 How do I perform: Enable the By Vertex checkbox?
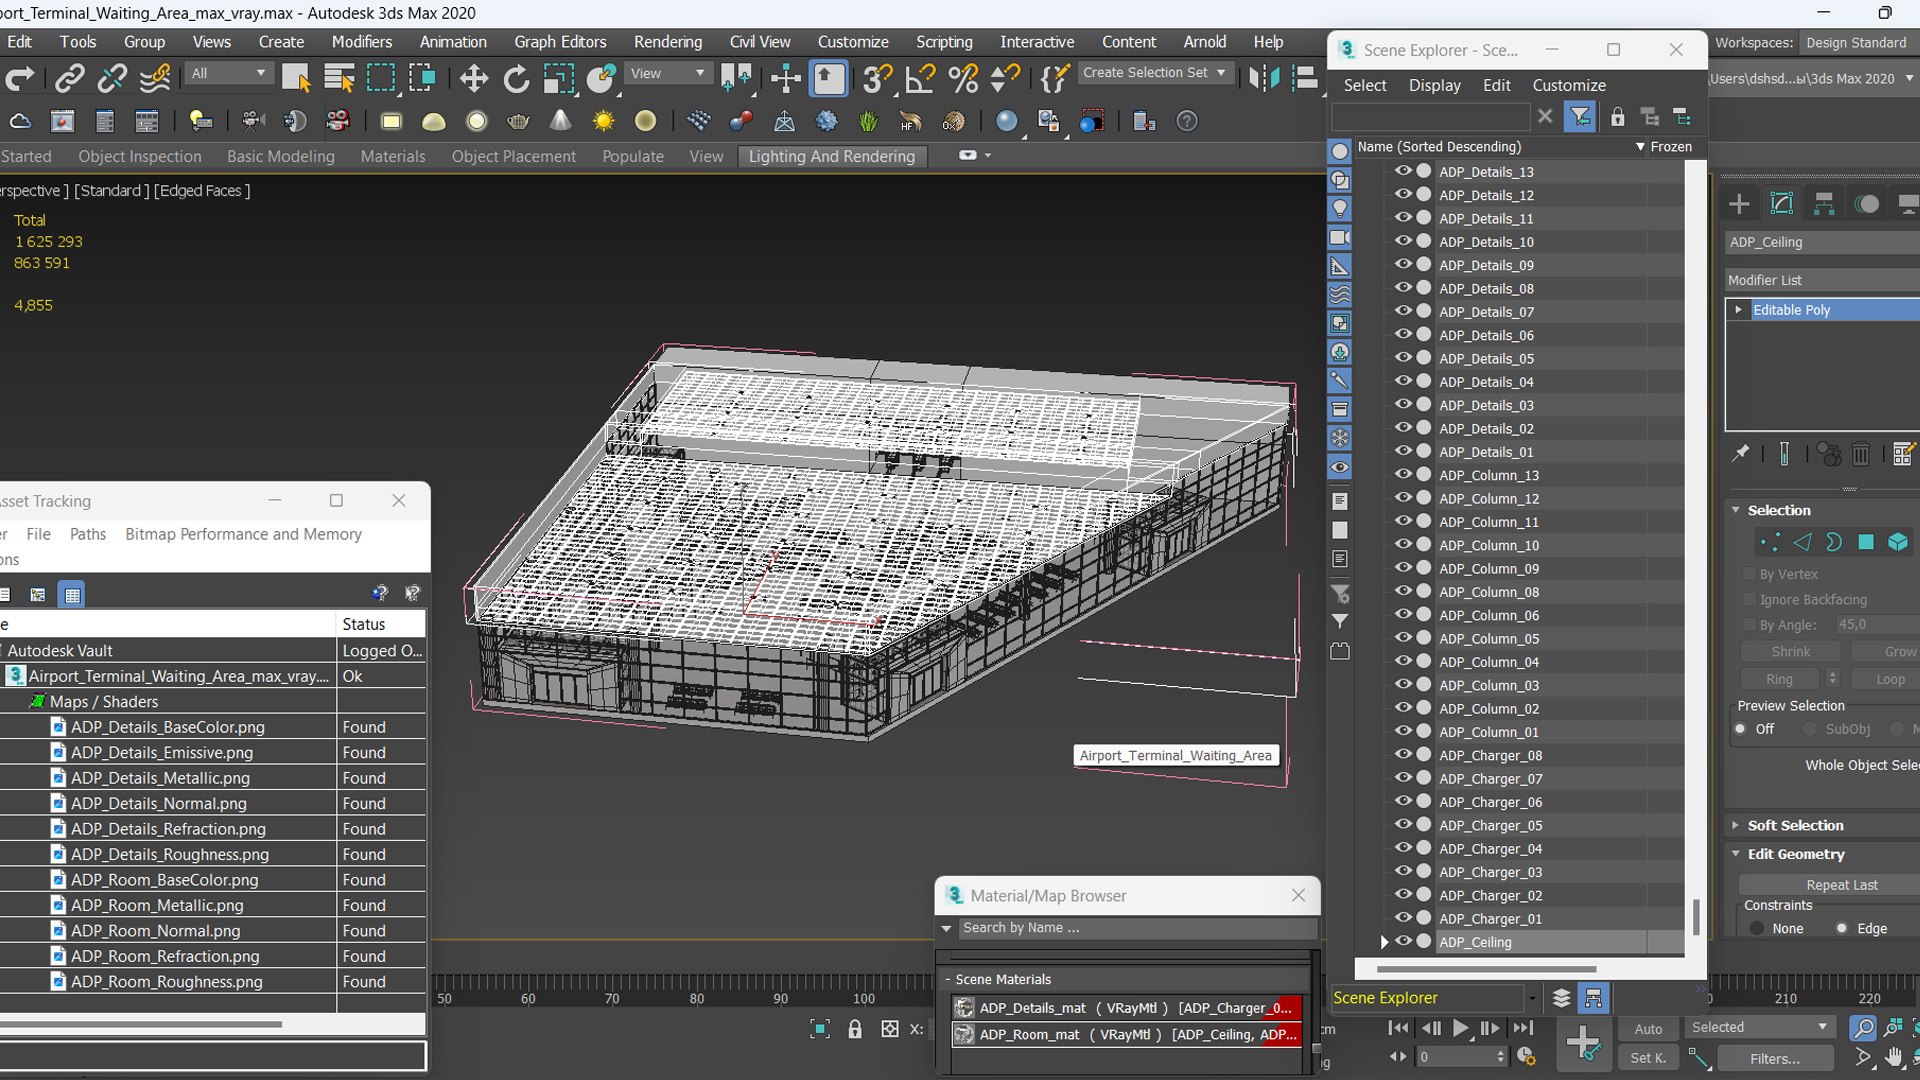(x=1750, y=574)
